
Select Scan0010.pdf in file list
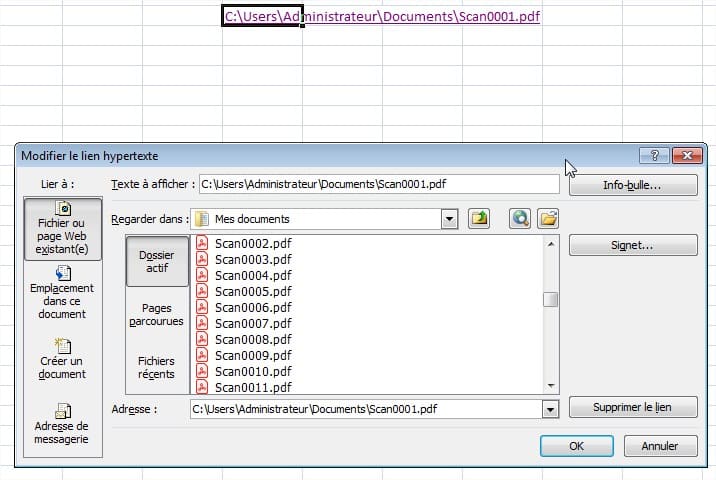click(x=253, y=371)
